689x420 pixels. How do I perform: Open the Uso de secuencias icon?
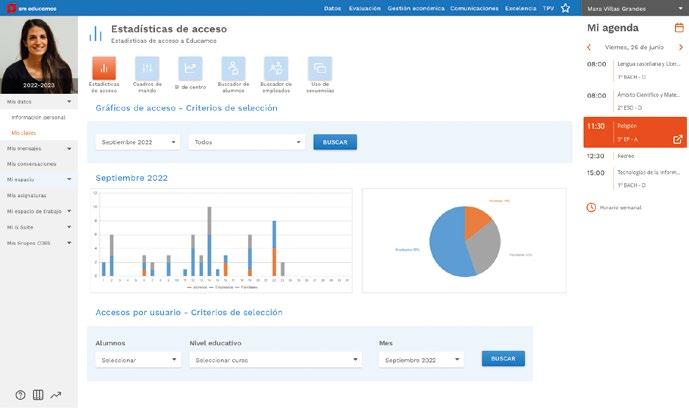[x=320, y=68]
